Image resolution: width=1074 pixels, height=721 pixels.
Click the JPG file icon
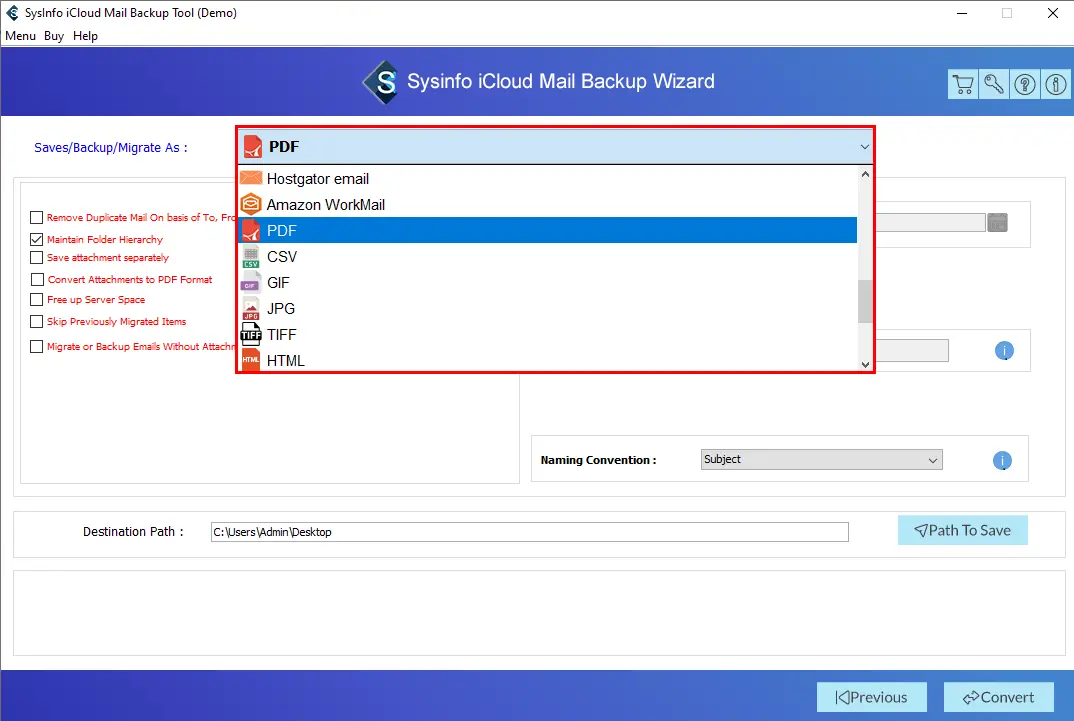click(251, 308)
